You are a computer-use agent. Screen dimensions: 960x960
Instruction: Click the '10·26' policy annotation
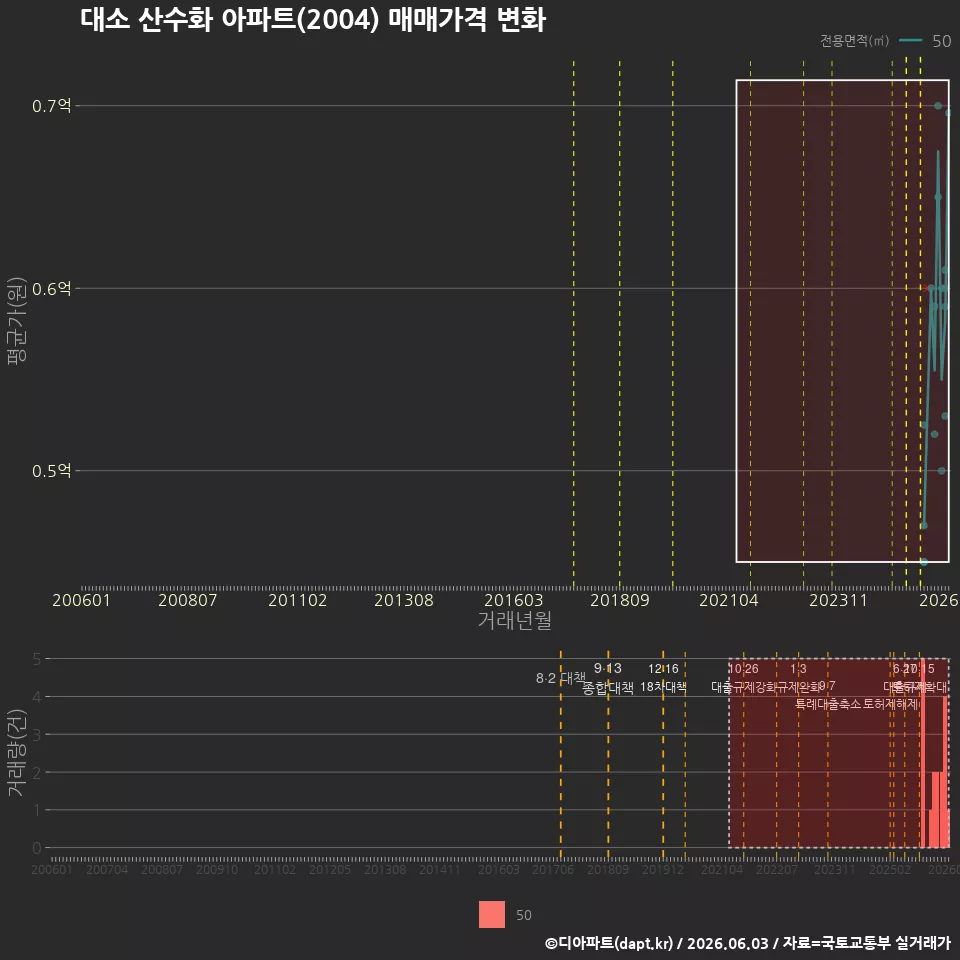744,669
